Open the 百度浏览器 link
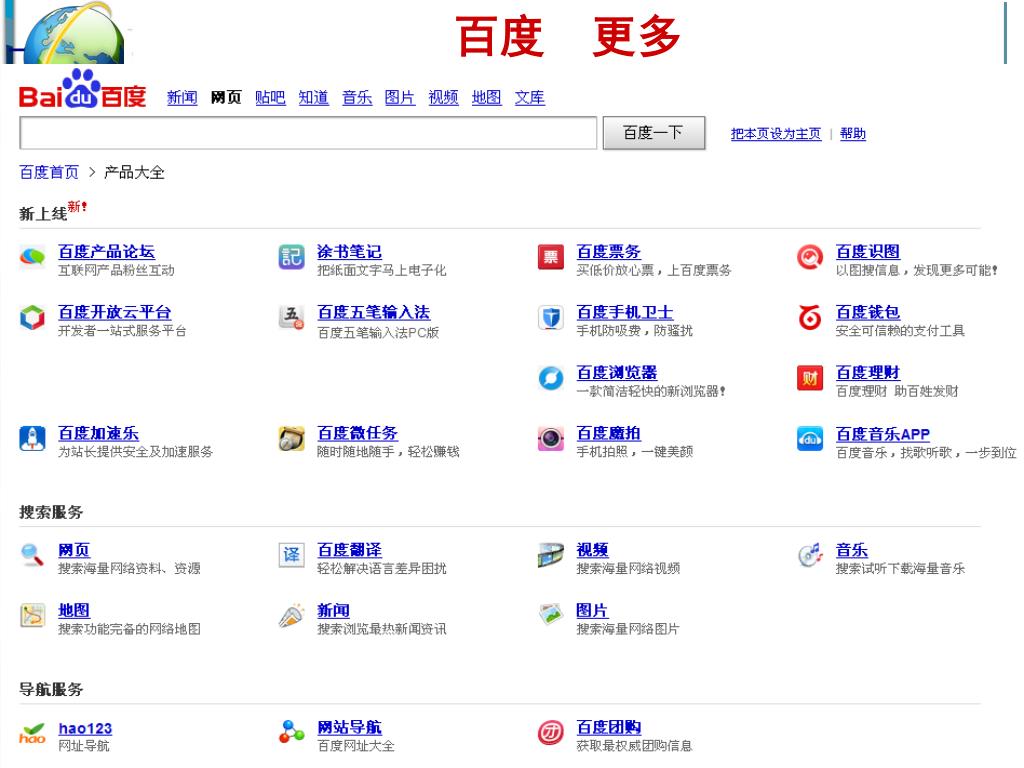This screenshot has width=1024, height=768. [x=617, y=372]
